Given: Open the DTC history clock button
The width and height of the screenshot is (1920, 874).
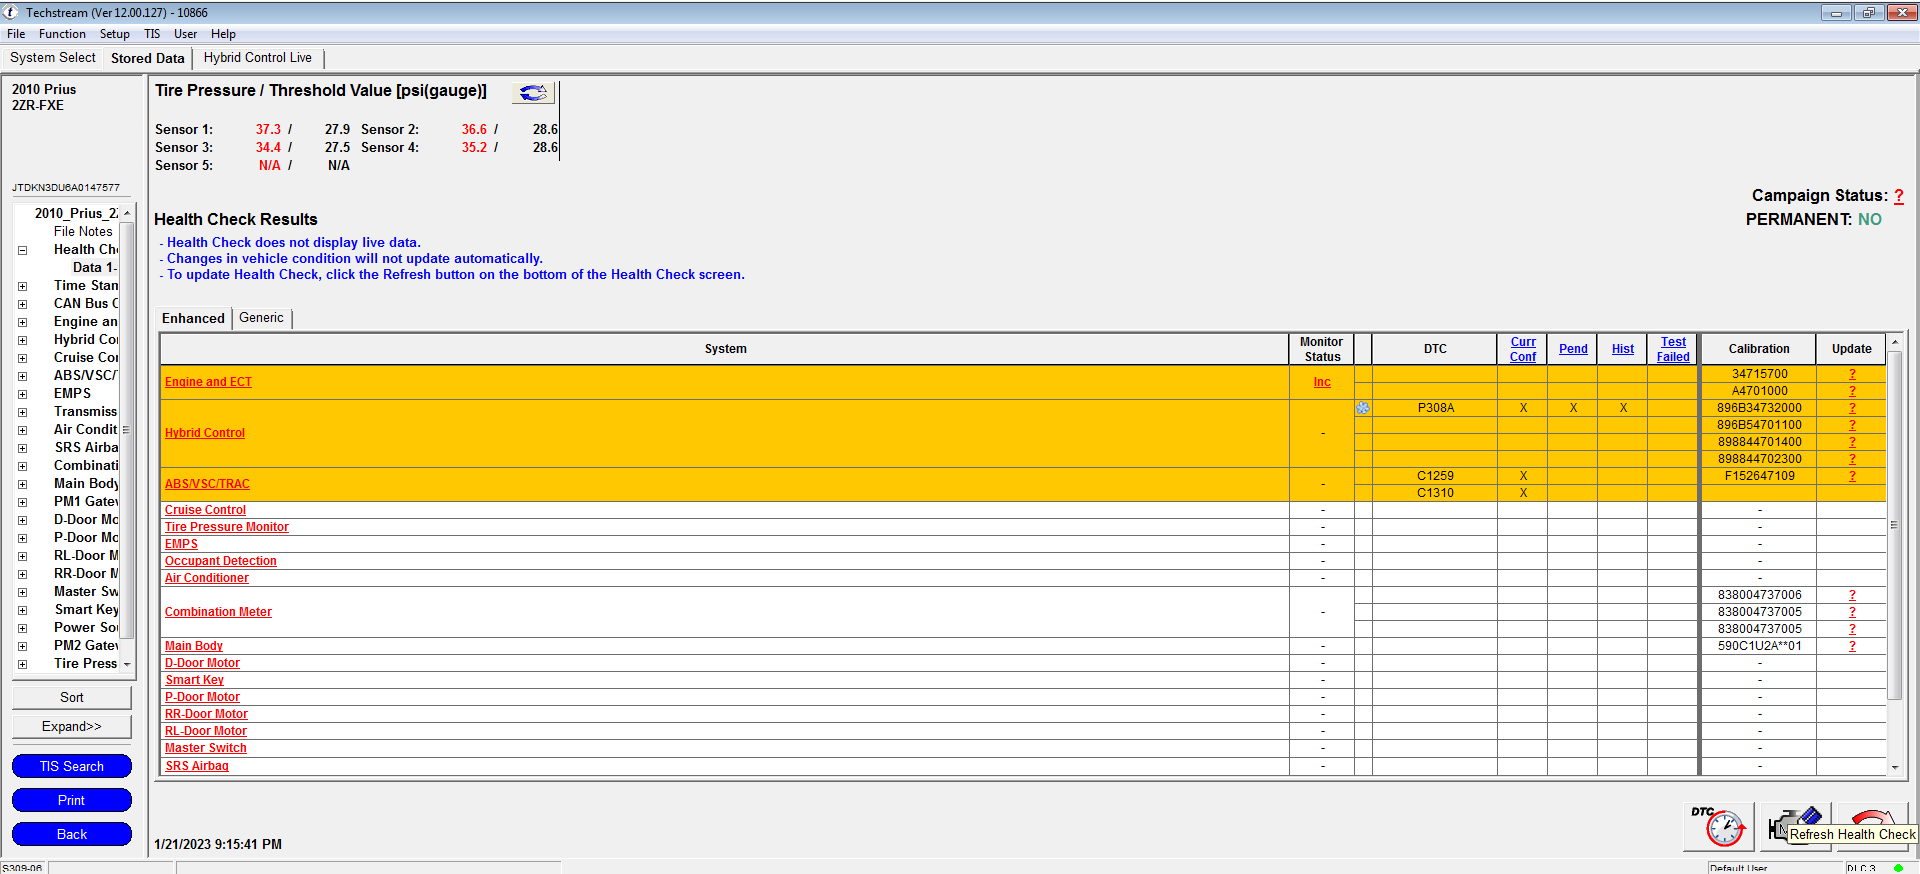Looking at the screenshot, I should pyautogui.click(x=1718, y=827).
